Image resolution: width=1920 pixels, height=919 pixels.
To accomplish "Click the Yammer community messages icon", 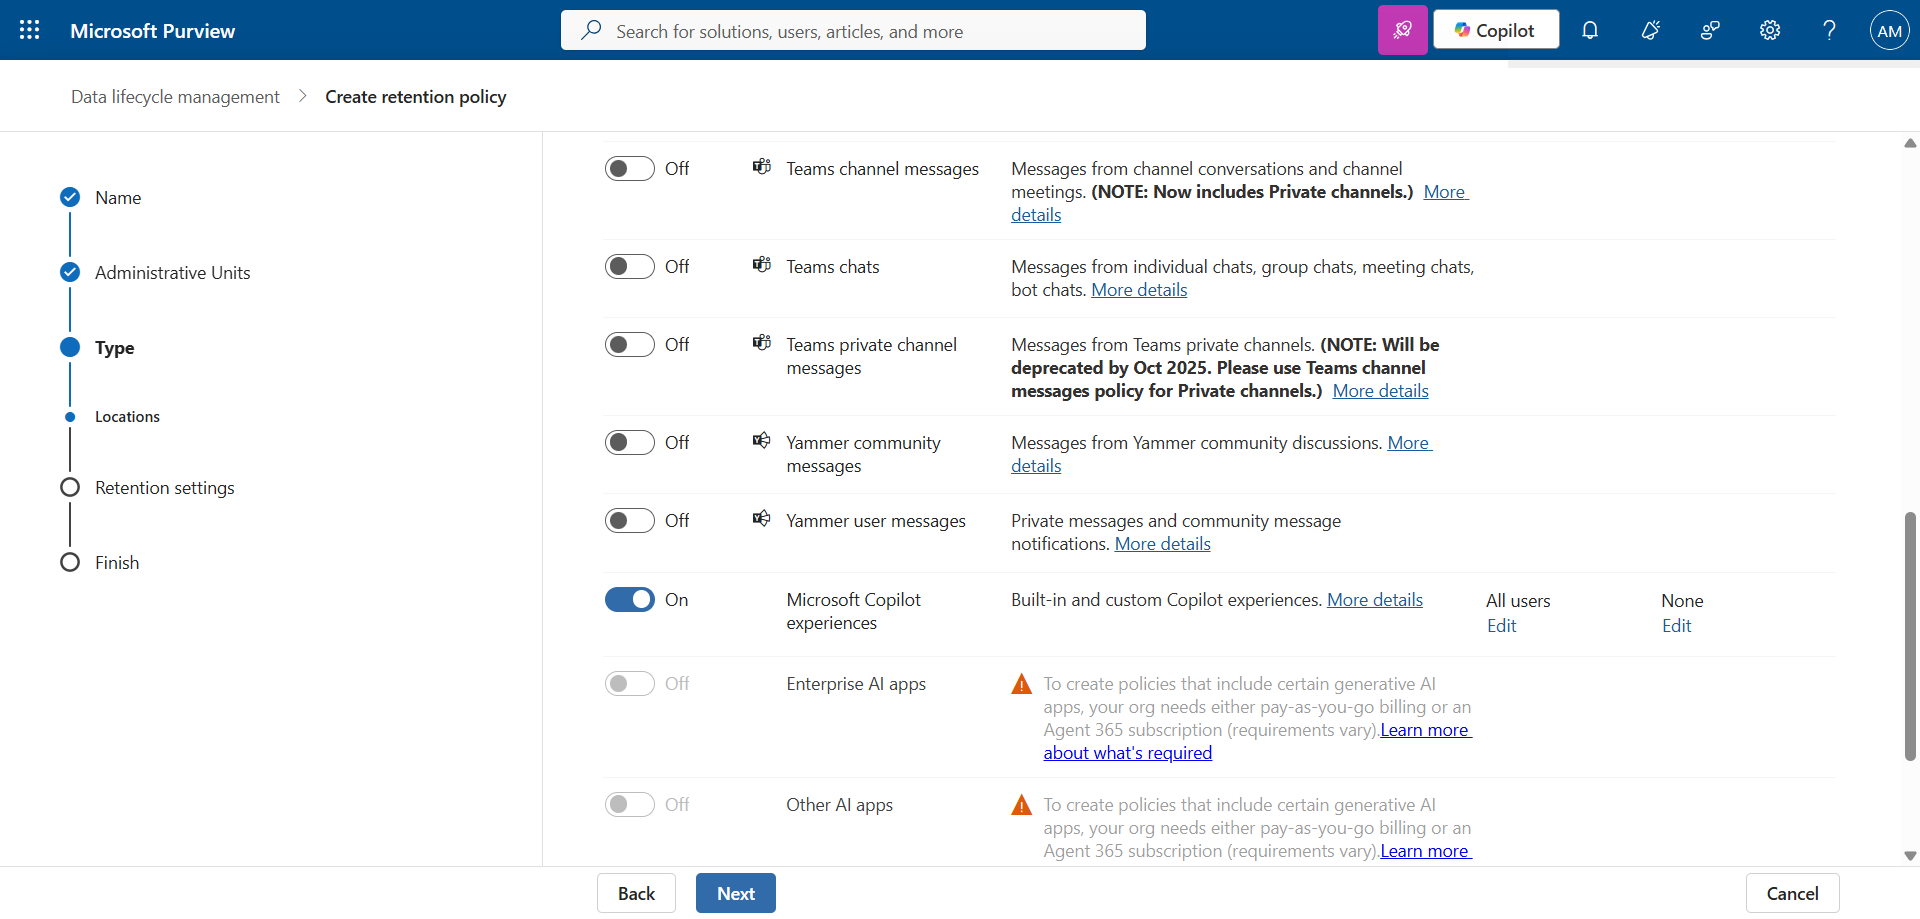I will pos(762,441).
